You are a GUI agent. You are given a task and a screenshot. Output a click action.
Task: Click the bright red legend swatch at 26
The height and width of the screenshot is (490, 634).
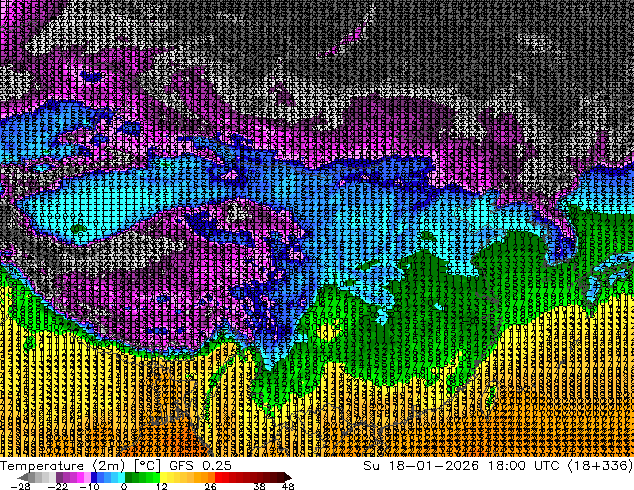[x=218, y=477]
